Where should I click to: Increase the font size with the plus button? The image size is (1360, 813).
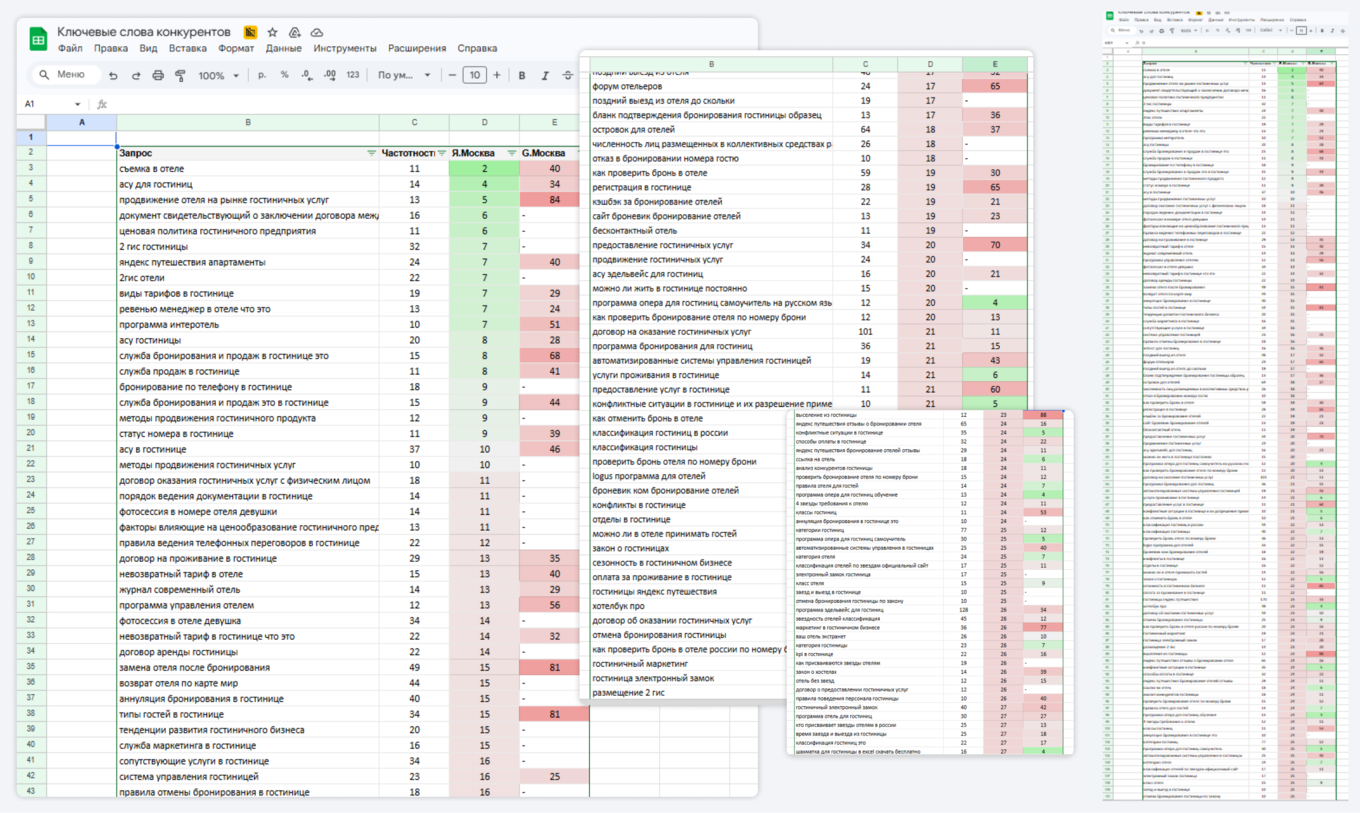pos(497,75)
